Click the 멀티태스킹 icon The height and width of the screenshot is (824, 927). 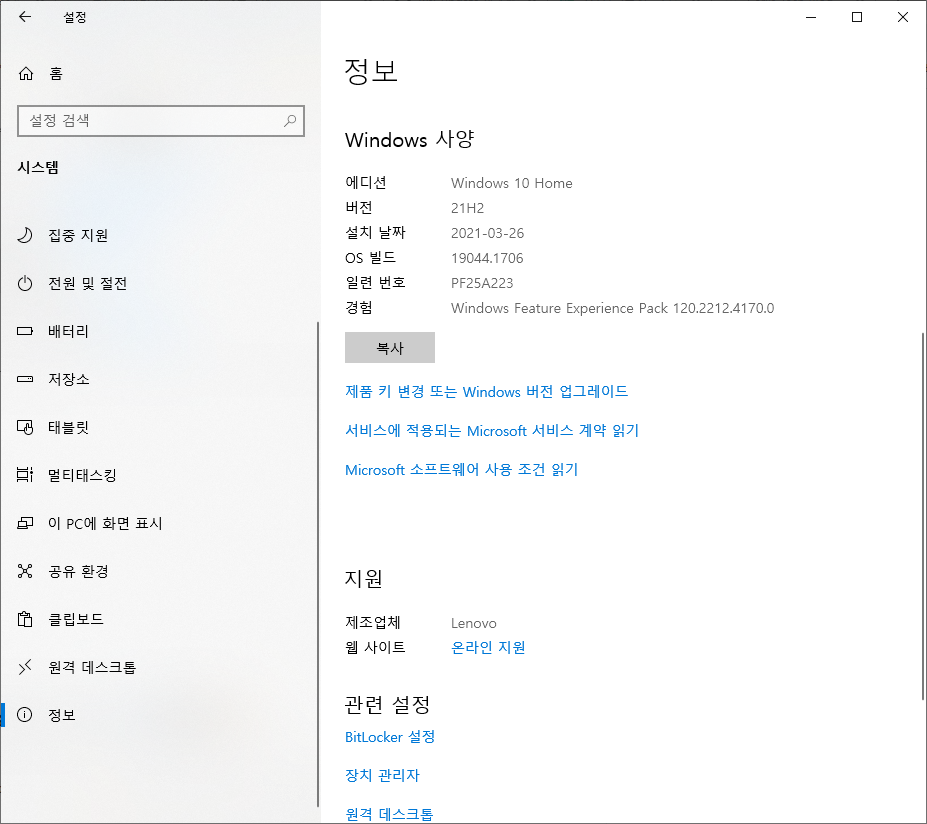click(x=25, y=475)
